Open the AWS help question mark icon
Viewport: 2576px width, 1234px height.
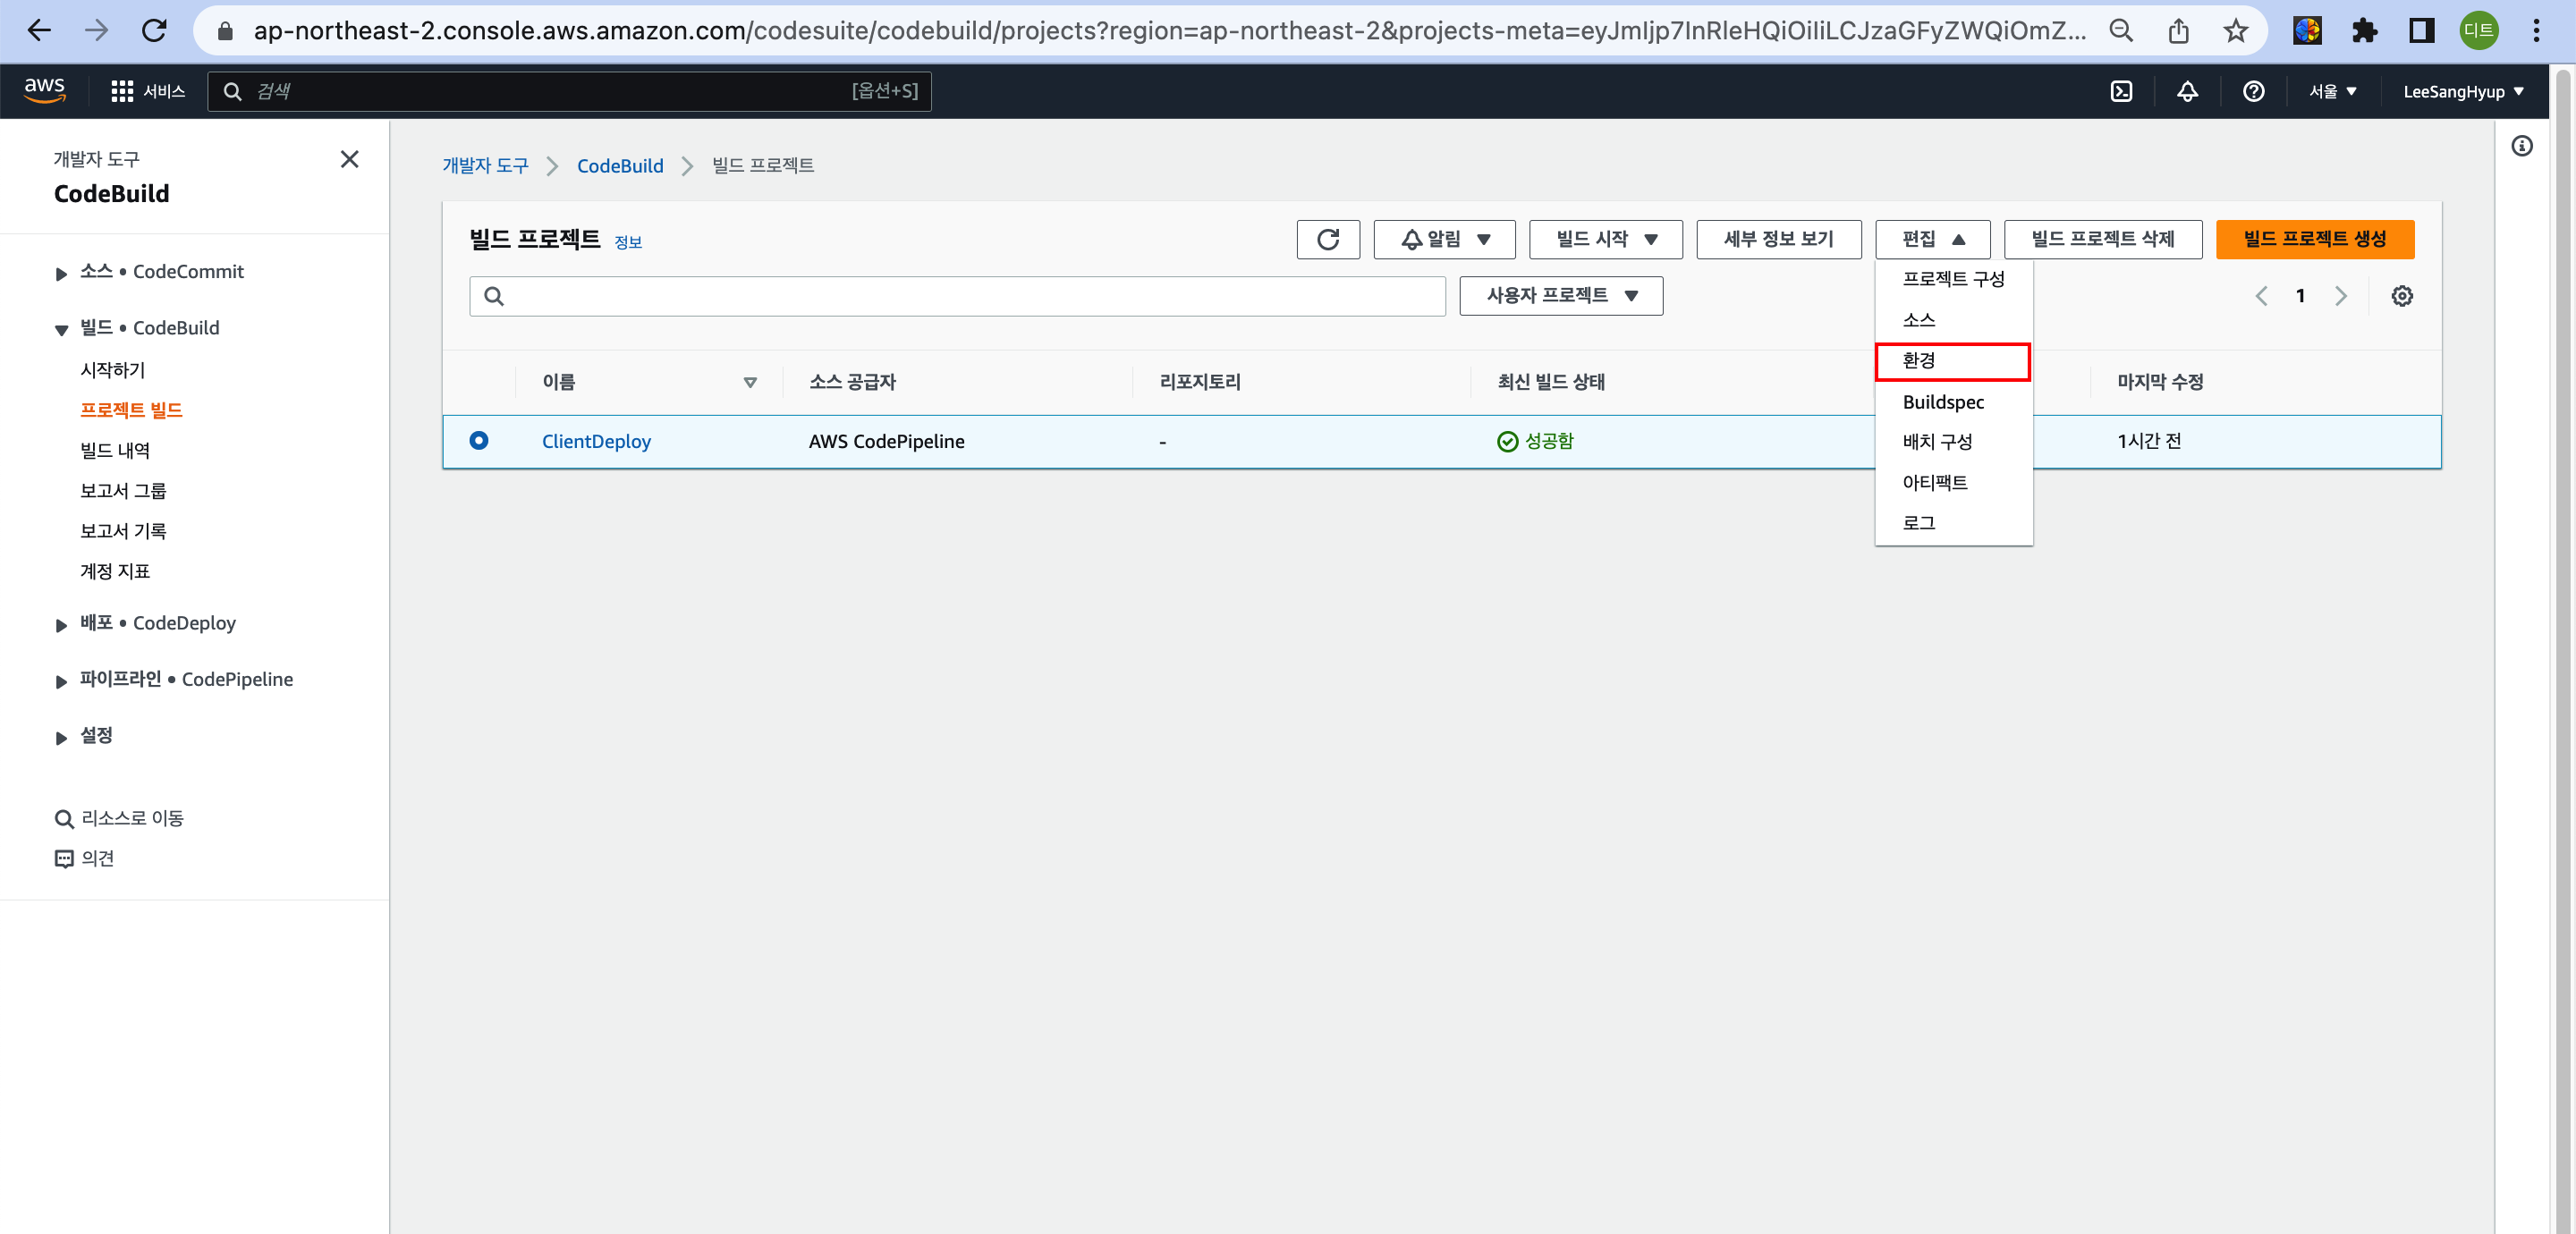coord(2253,91)
